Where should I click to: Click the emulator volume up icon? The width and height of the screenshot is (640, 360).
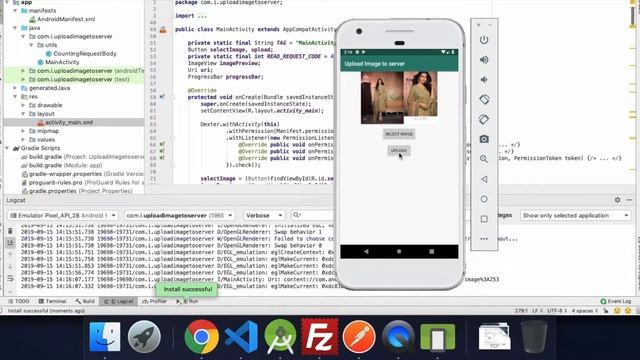pyautogui.click(x=484, y=60)
